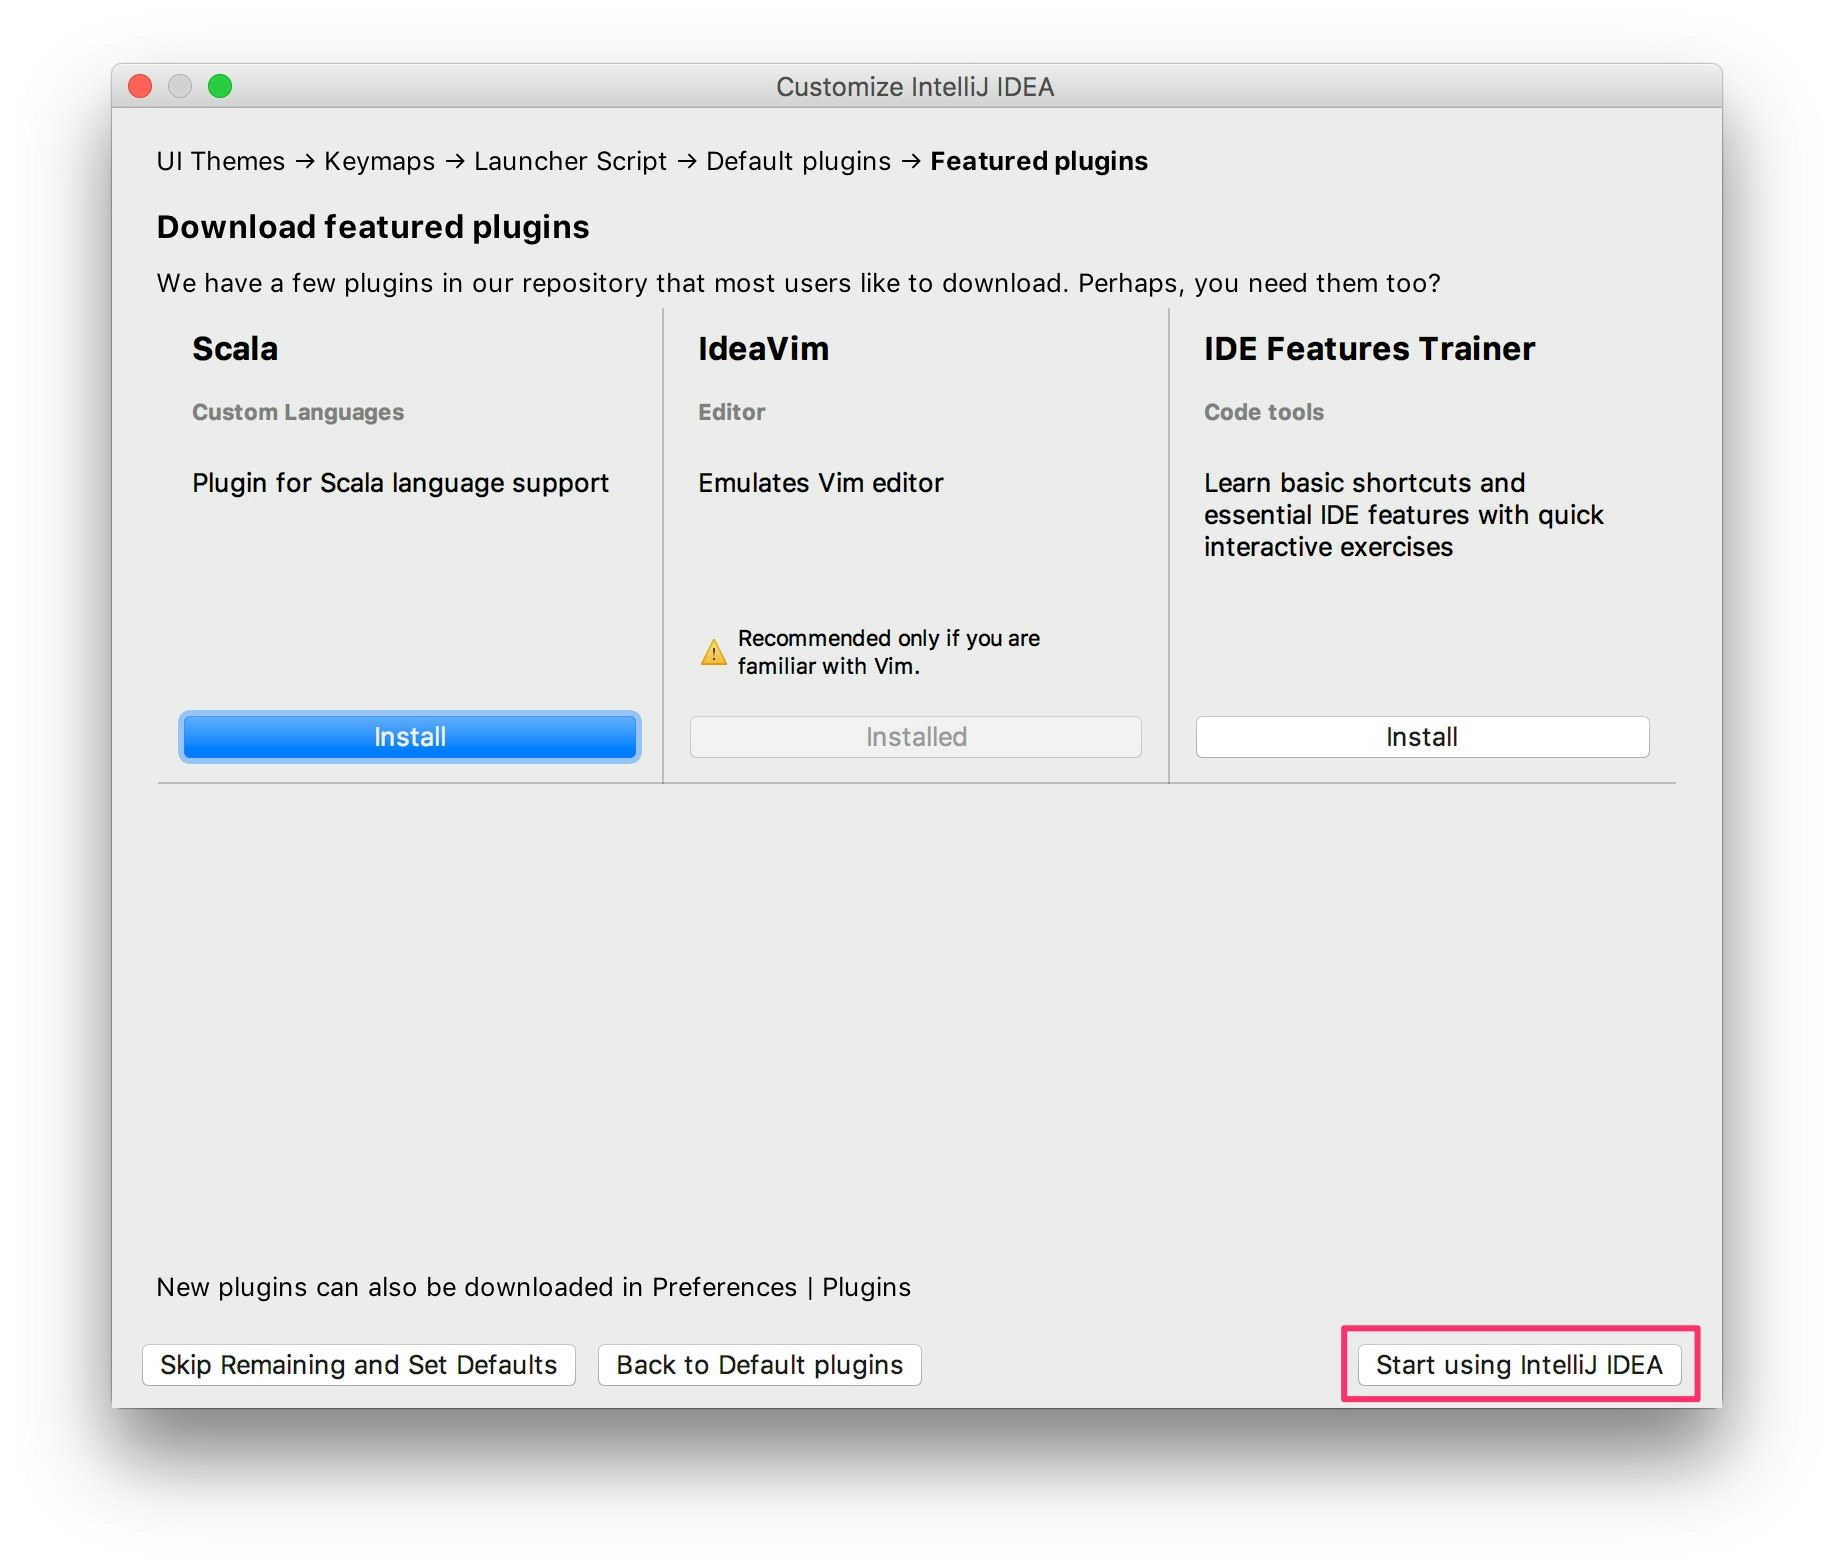This screenshot has width=1834, height=1568.
Task: Maximize the window with the green button
Action: (220, 87)
